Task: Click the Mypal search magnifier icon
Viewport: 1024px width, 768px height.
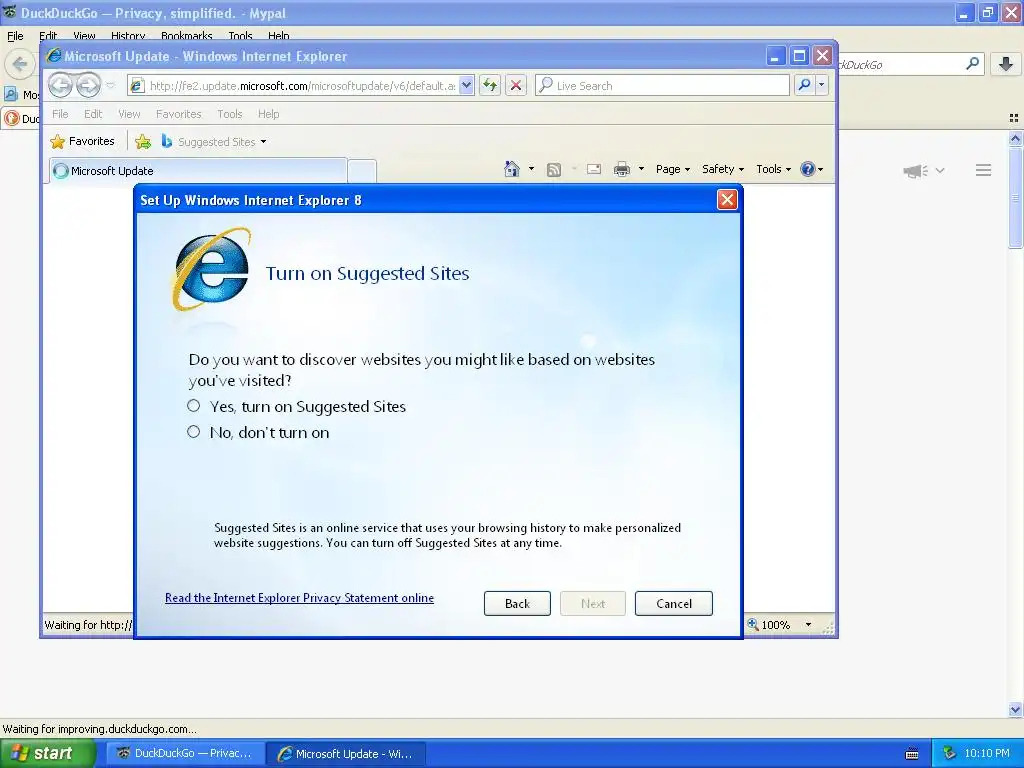Action: 972,63
